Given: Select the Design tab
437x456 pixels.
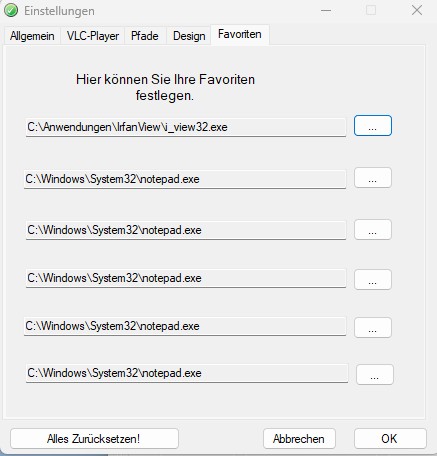Looking at the screenshot, I should click(x=189, y=36).
